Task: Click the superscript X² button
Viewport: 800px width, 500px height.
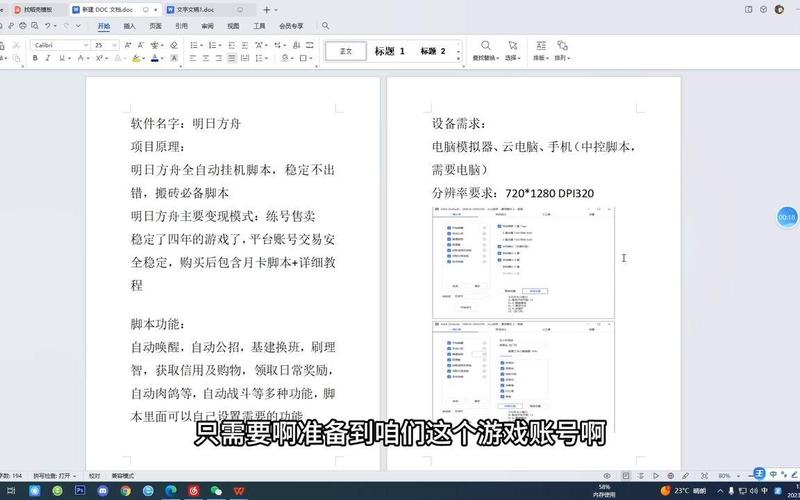Action: (99, 59)
